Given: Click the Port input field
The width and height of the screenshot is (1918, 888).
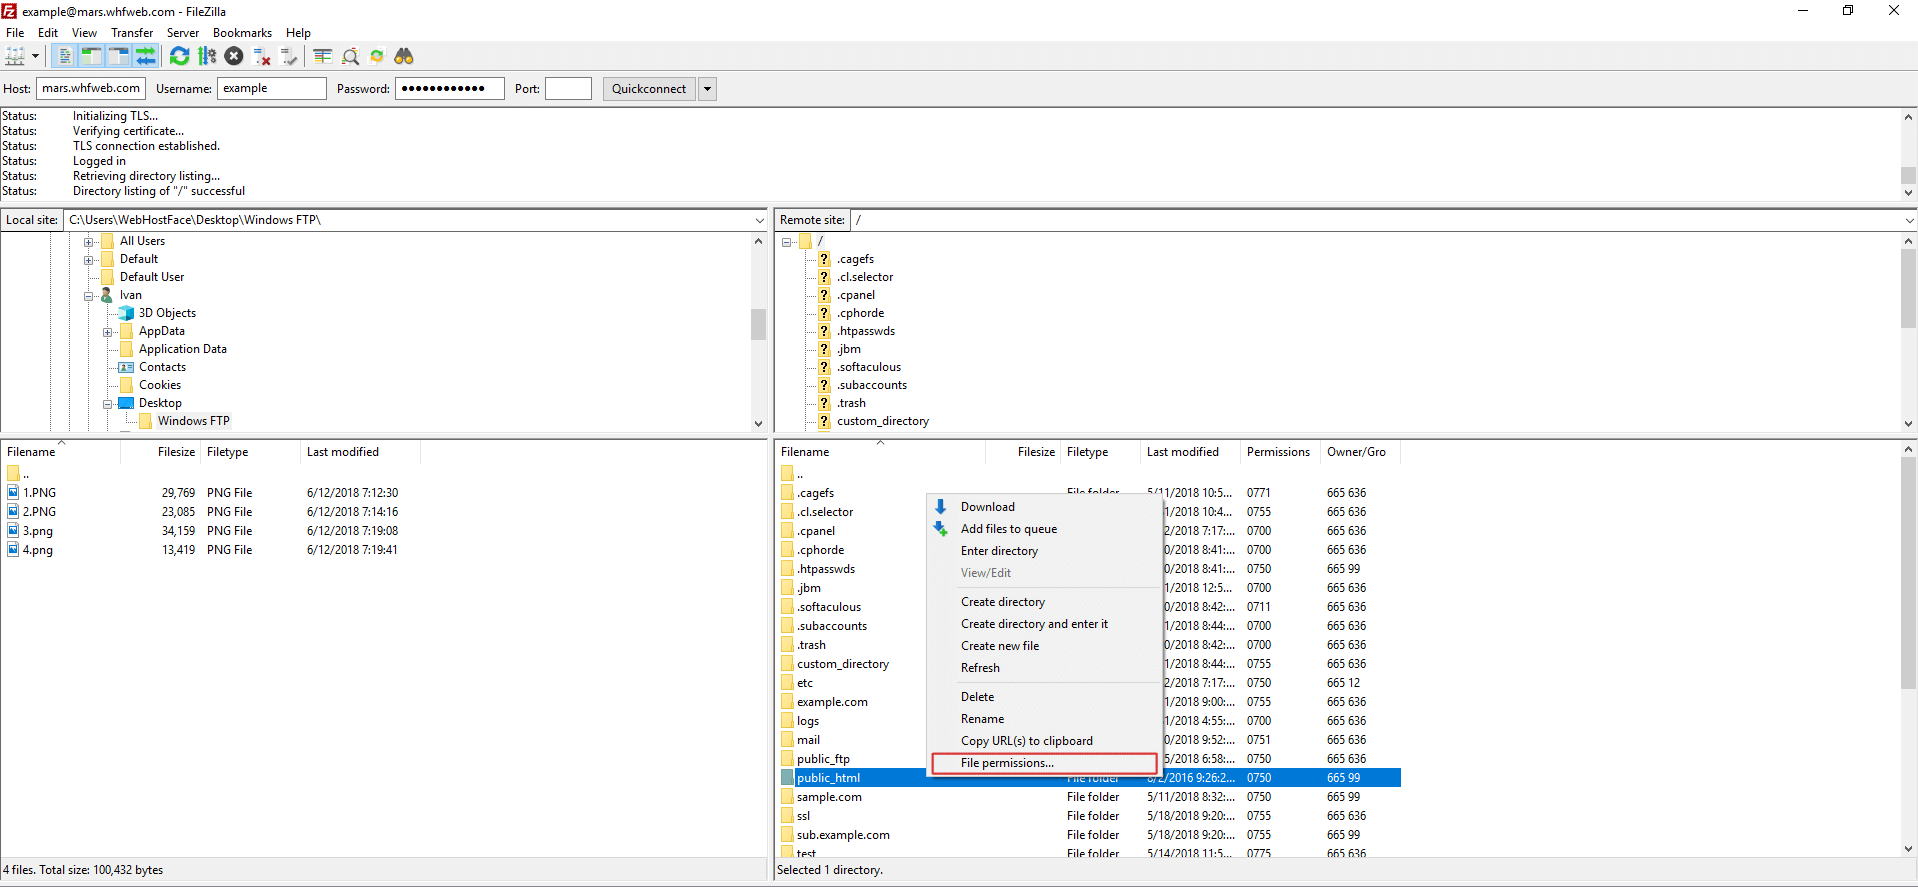Looking at the screenshot, I should click(x=568, y=89).
